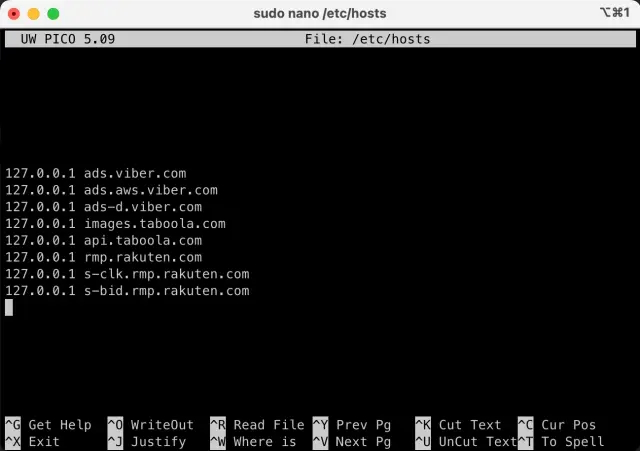Click the ^O WriteOut shortcut
The height and width of the screenshot is (451, 640).
point(151,425)
